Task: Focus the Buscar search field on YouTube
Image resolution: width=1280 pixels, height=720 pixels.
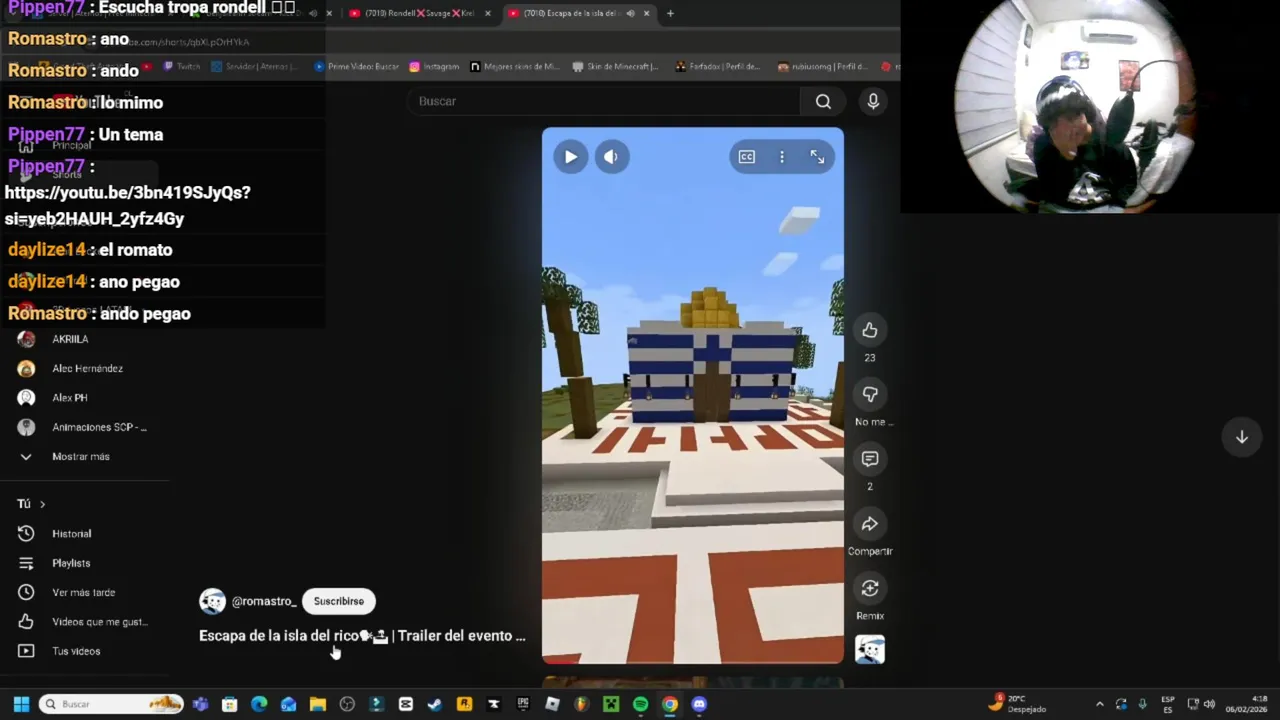Action: point(605,101)
